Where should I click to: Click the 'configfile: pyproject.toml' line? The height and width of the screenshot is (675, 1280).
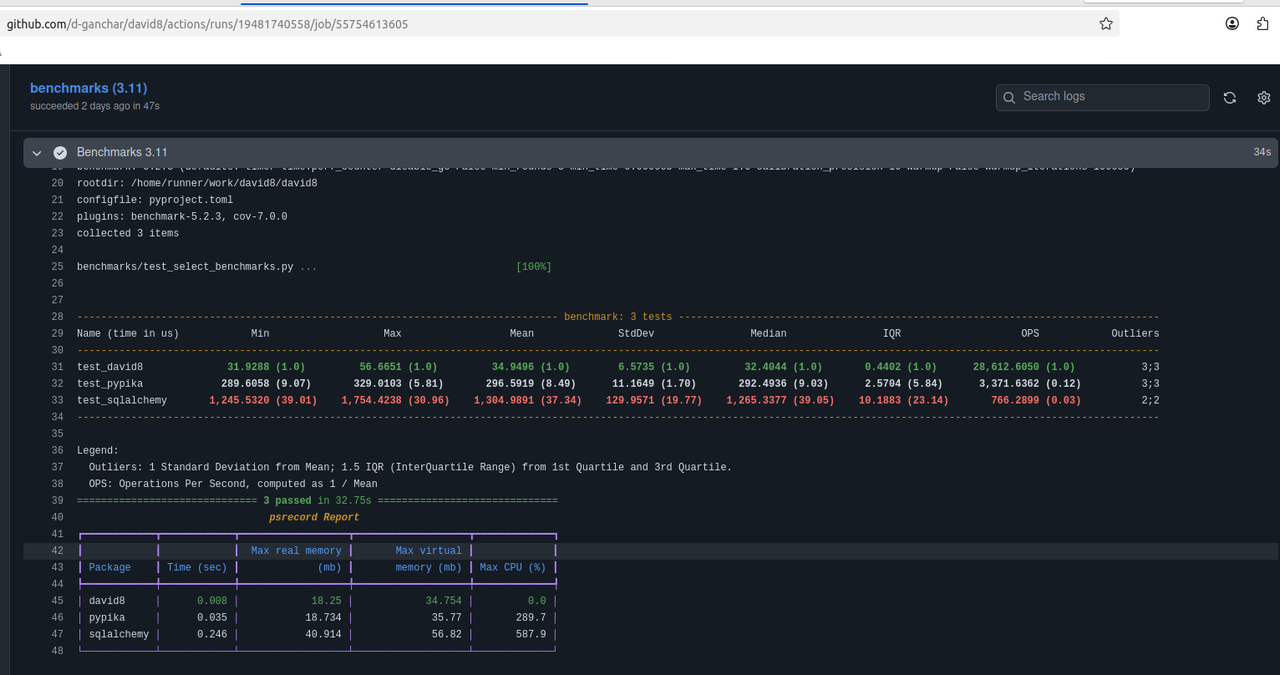(x=155, y=200)
